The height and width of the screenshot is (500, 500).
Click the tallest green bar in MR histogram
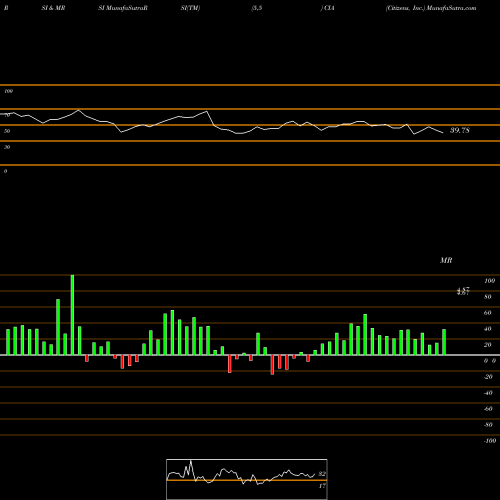click(x=72, y=315)
